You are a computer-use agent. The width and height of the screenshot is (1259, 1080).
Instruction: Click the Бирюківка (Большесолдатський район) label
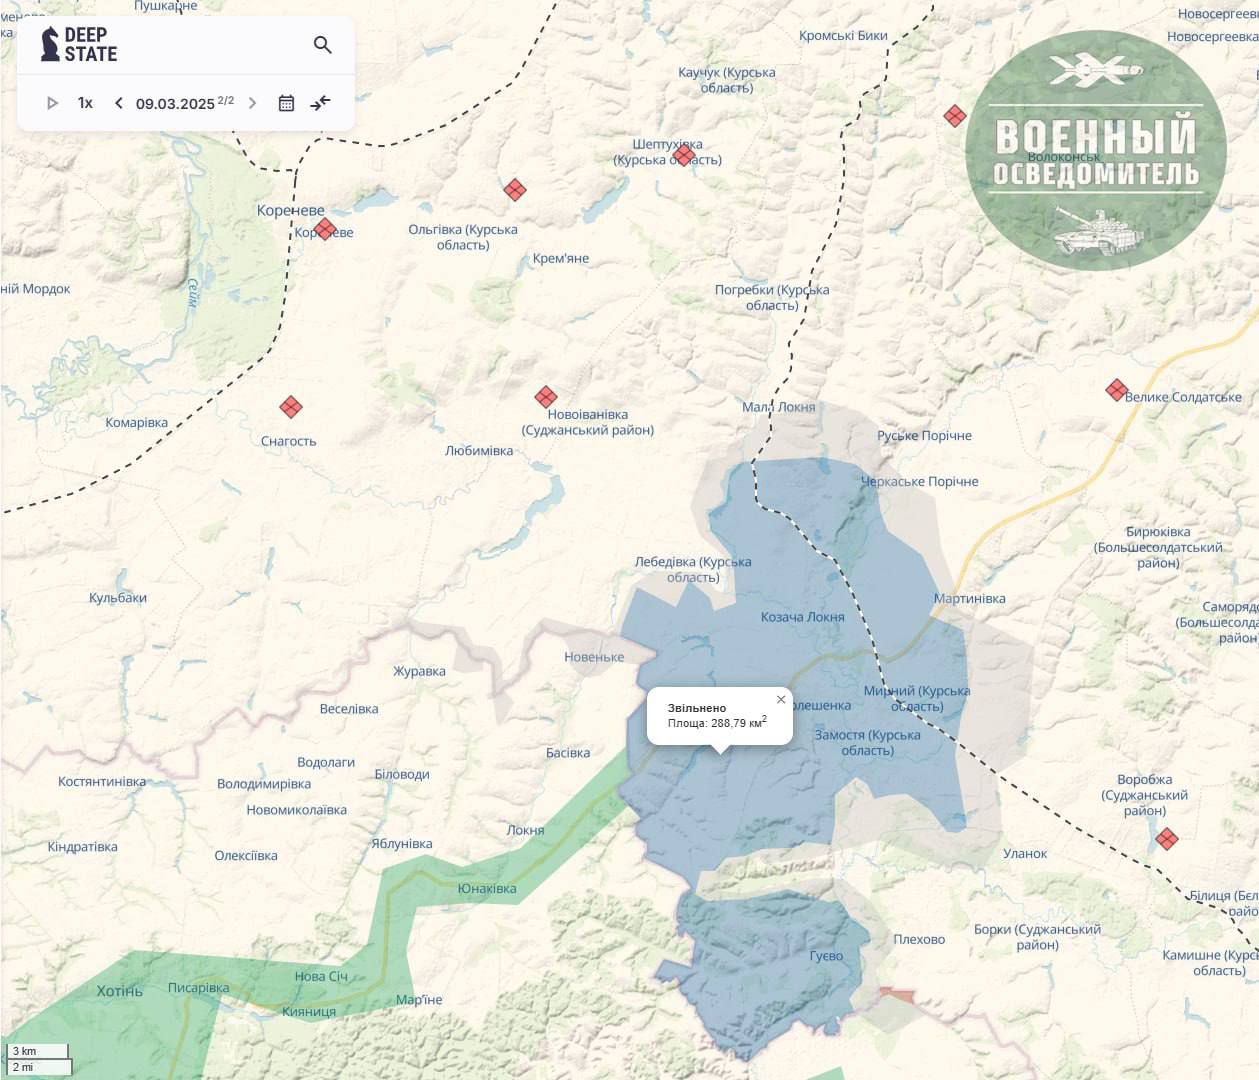tap(1158, 547)
